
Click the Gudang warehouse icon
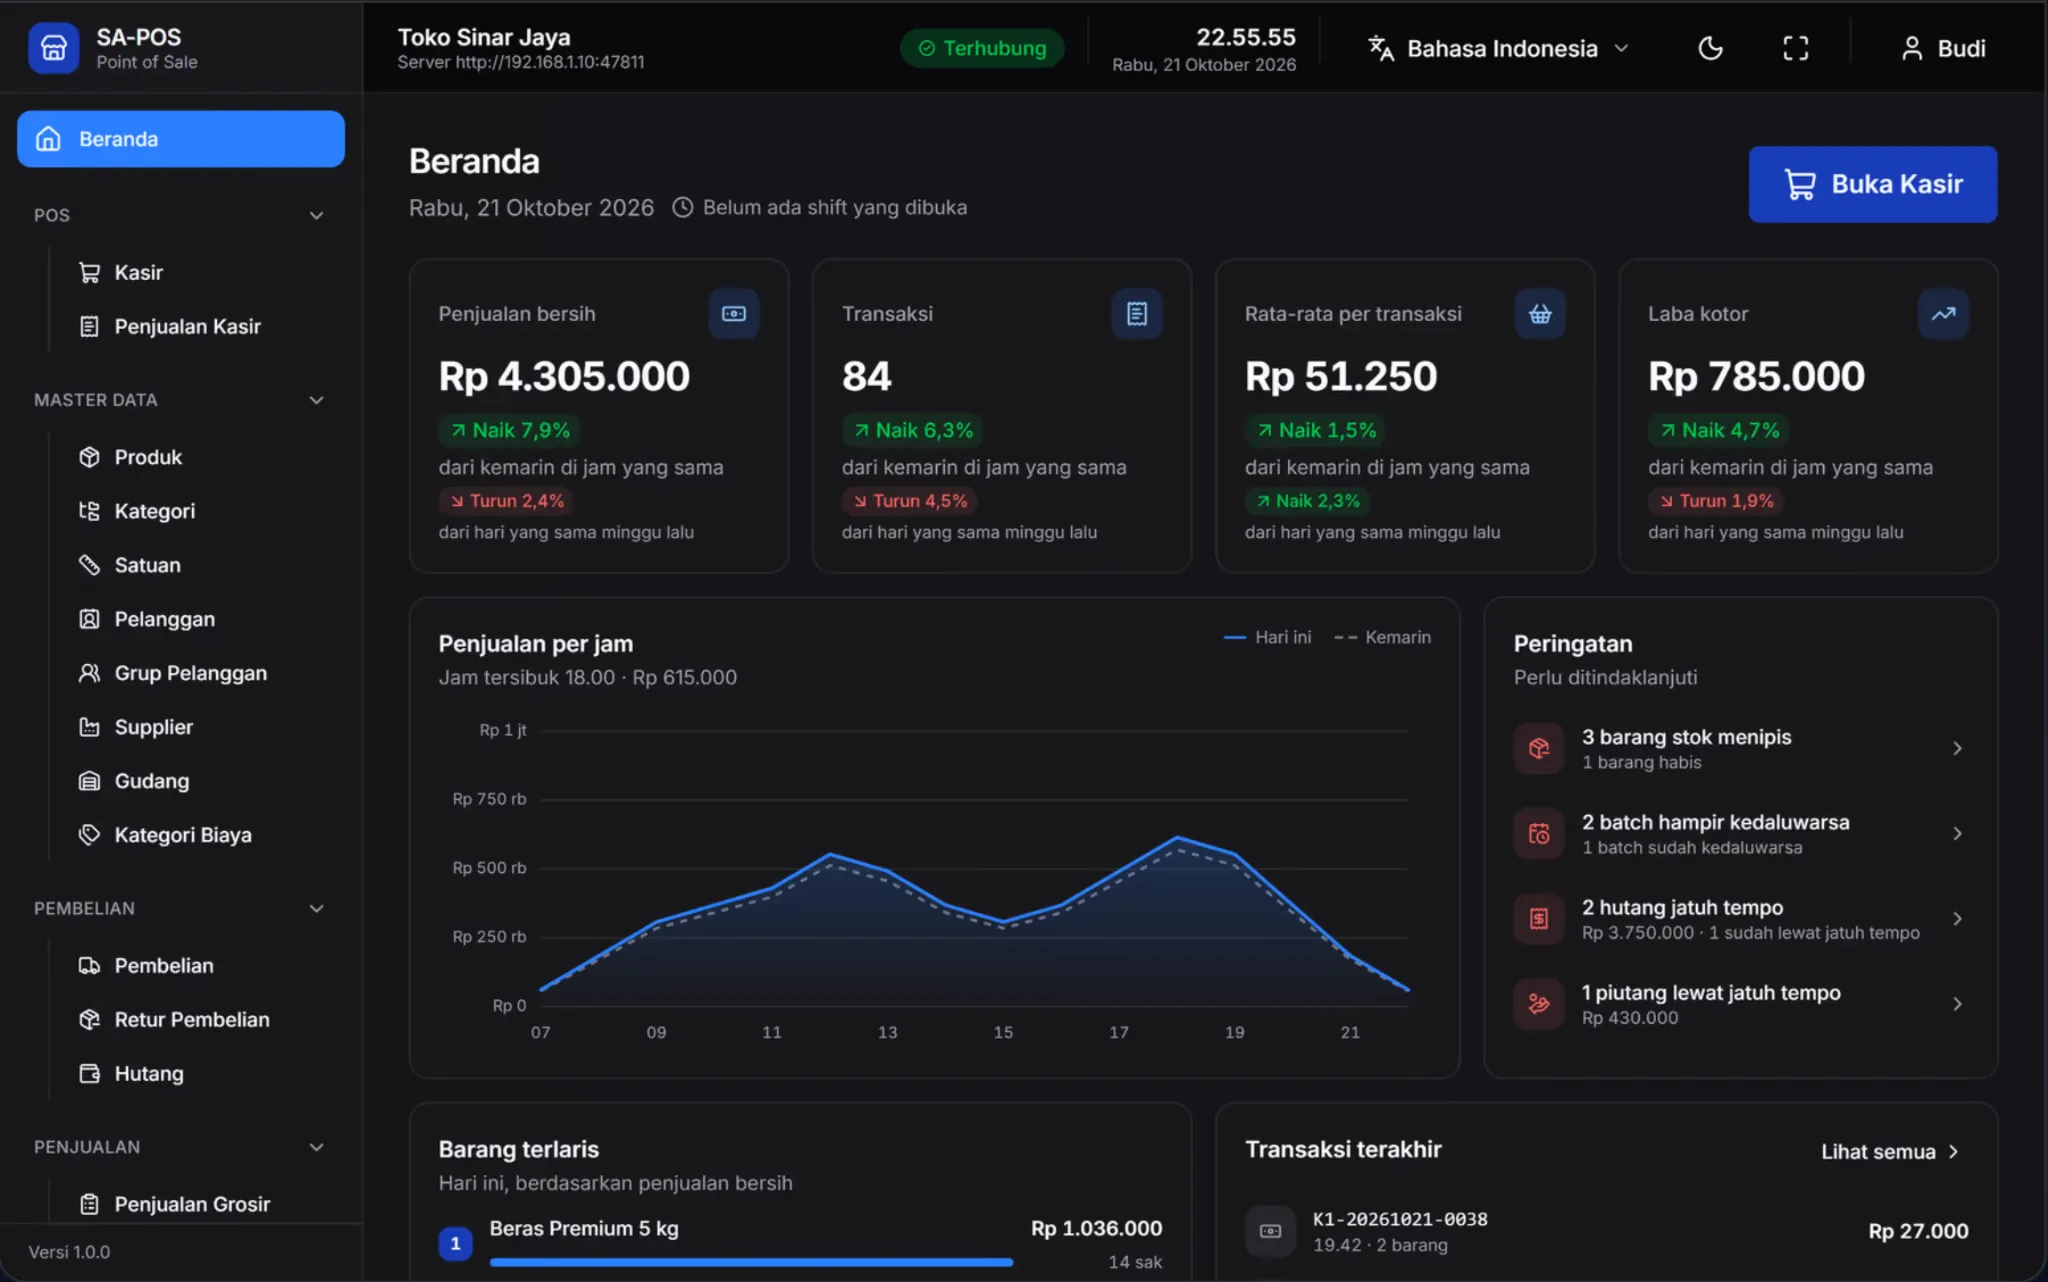(x=89, y=781)
